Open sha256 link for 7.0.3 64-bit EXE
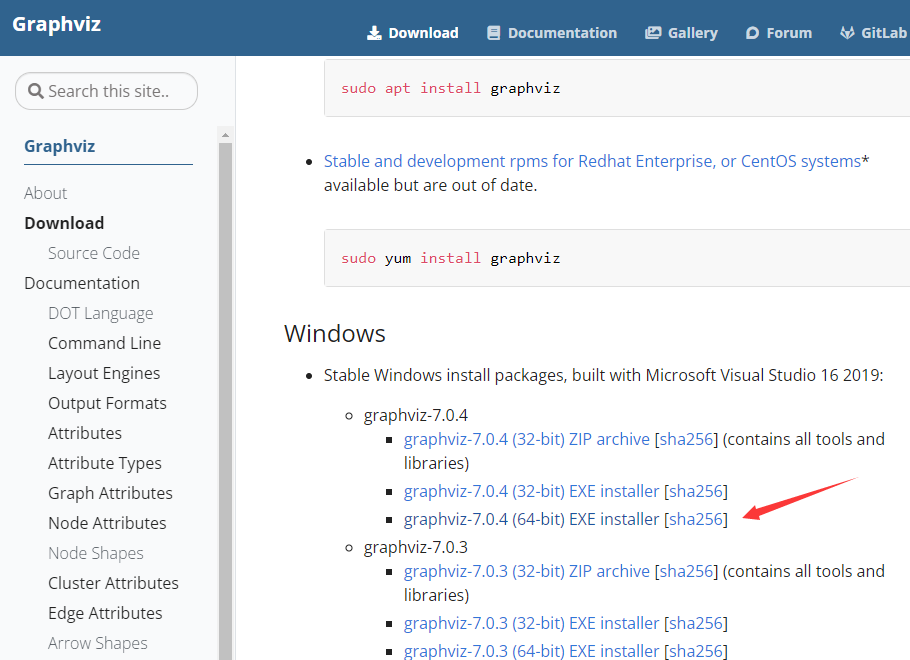Screen dimensions: 910x660 [696, 651]
